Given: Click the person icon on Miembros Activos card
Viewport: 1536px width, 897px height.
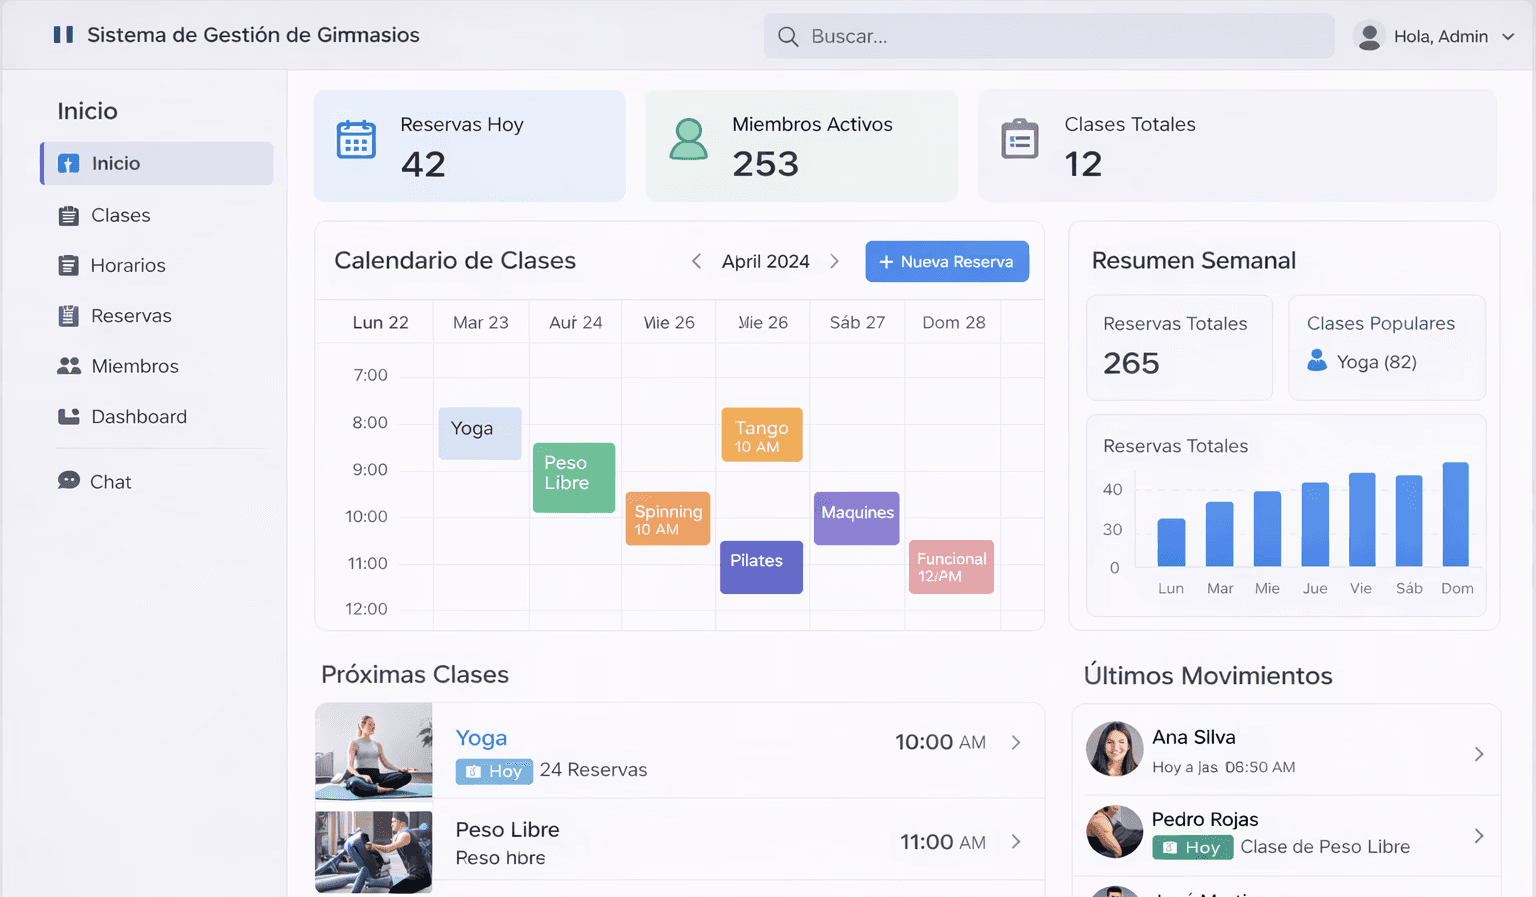Looking at the screenshot, I should click(x=688, y=140).
